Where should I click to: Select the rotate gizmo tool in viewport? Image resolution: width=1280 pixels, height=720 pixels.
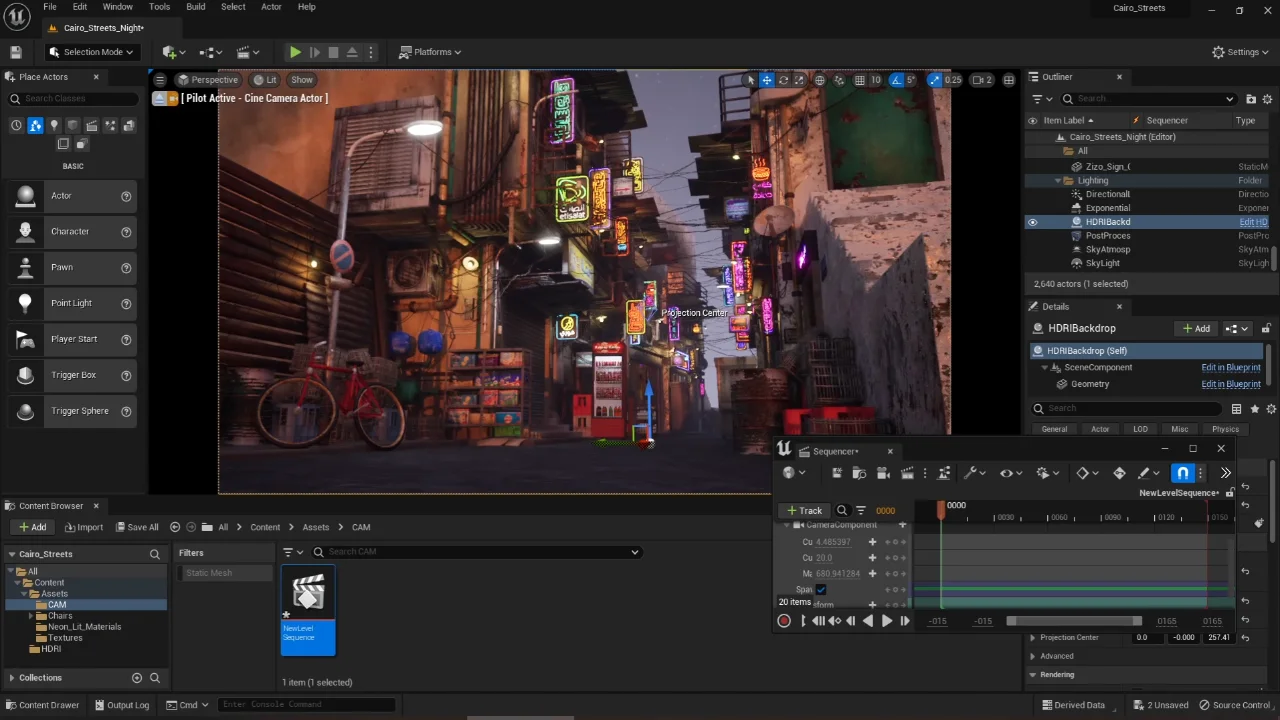tap(783, 80)
